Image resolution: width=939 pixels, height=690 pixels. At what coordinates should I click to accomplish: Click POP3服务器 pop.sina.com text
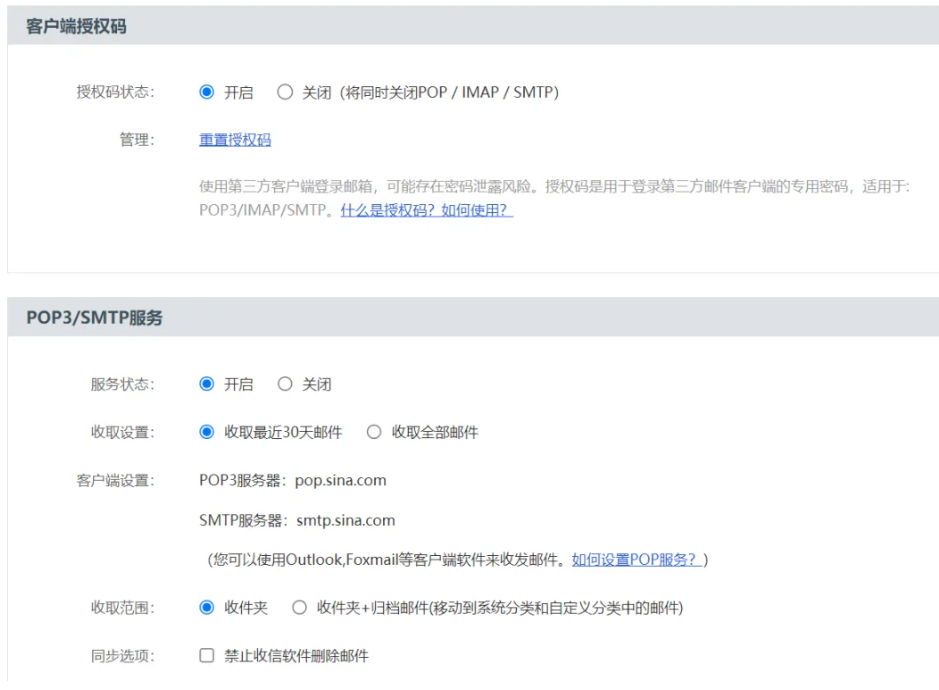293,480
